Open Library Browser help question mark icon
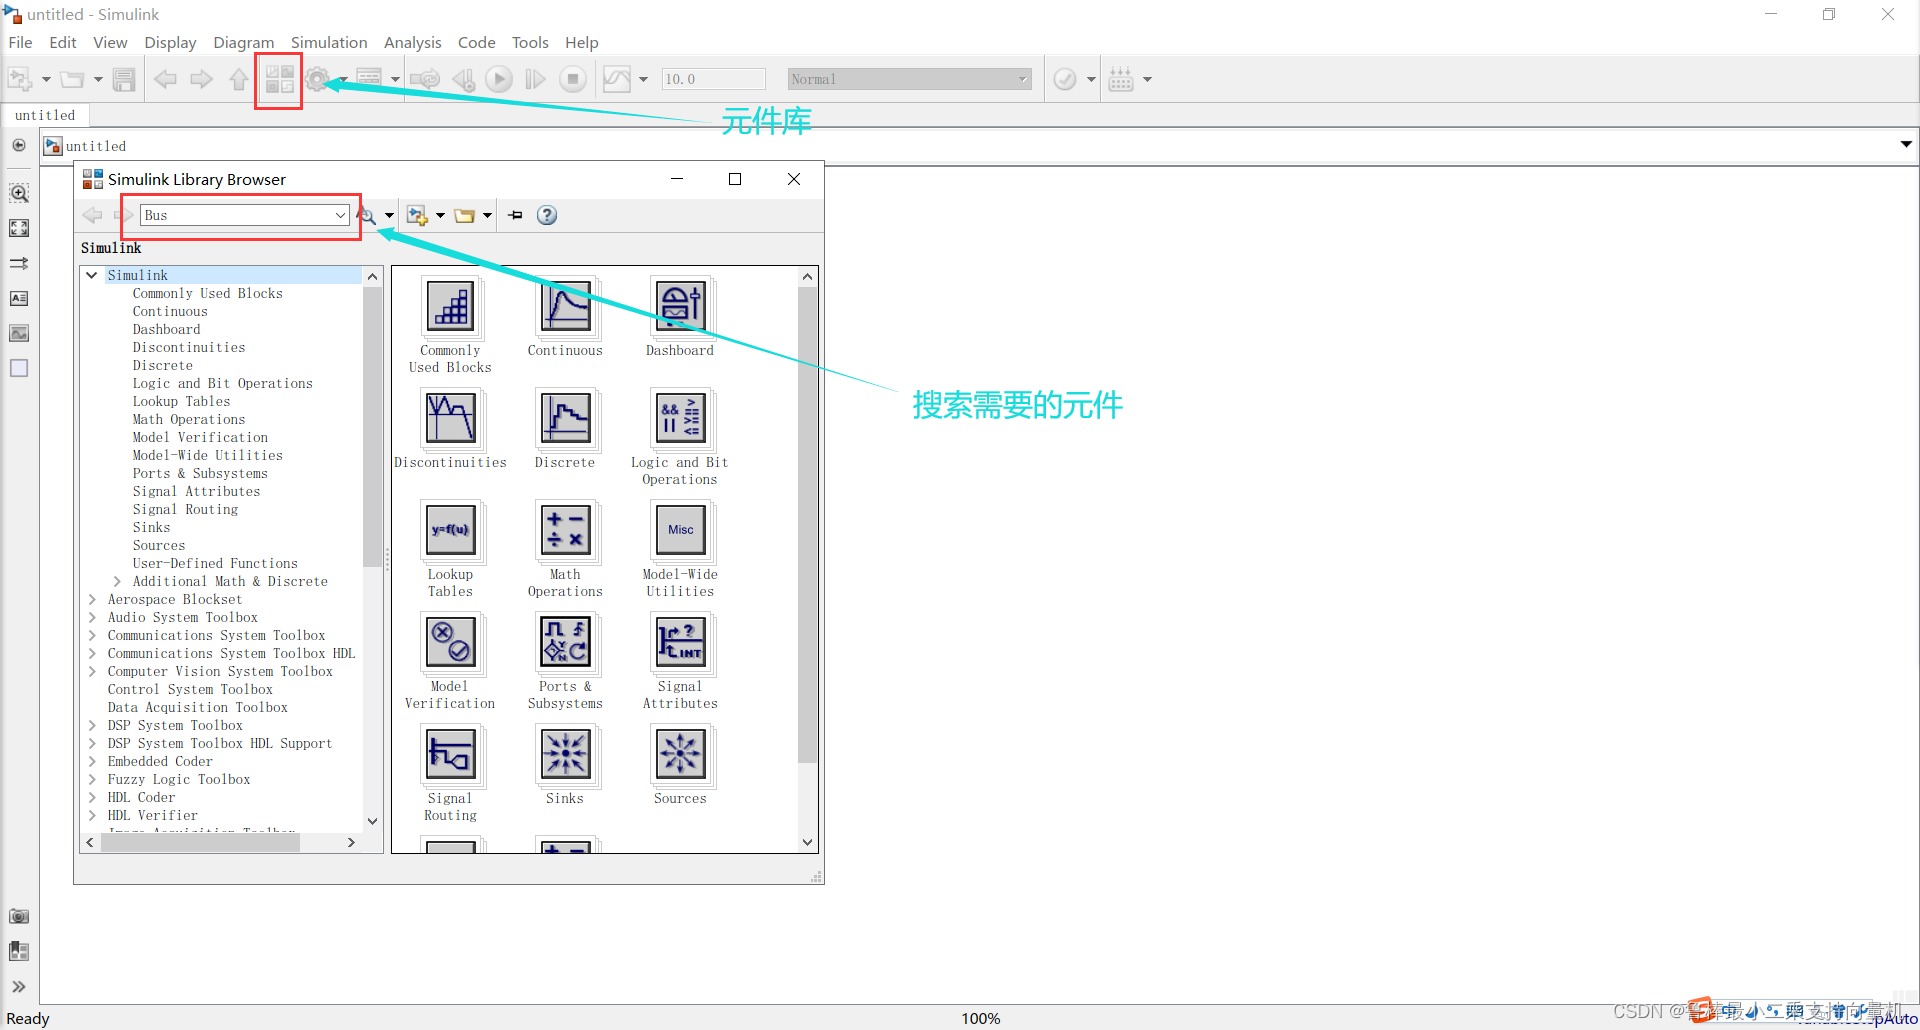Image resolution: width=1920 pixels, height=1030 pixels. (547, 214)
